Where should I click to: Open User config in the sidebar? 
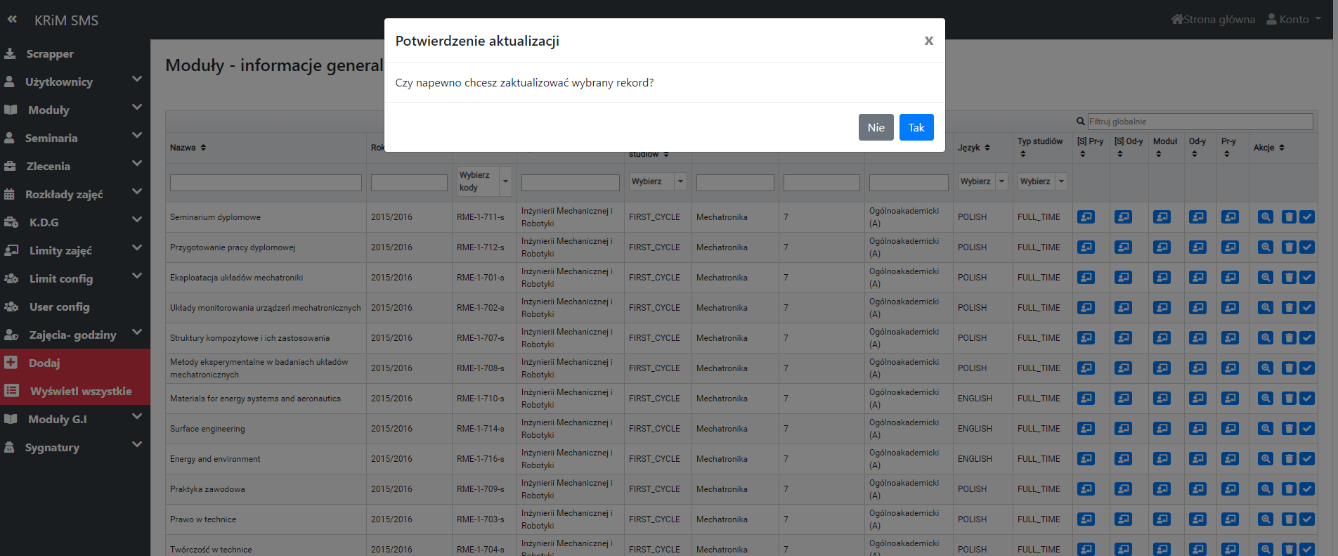[59, 307]
